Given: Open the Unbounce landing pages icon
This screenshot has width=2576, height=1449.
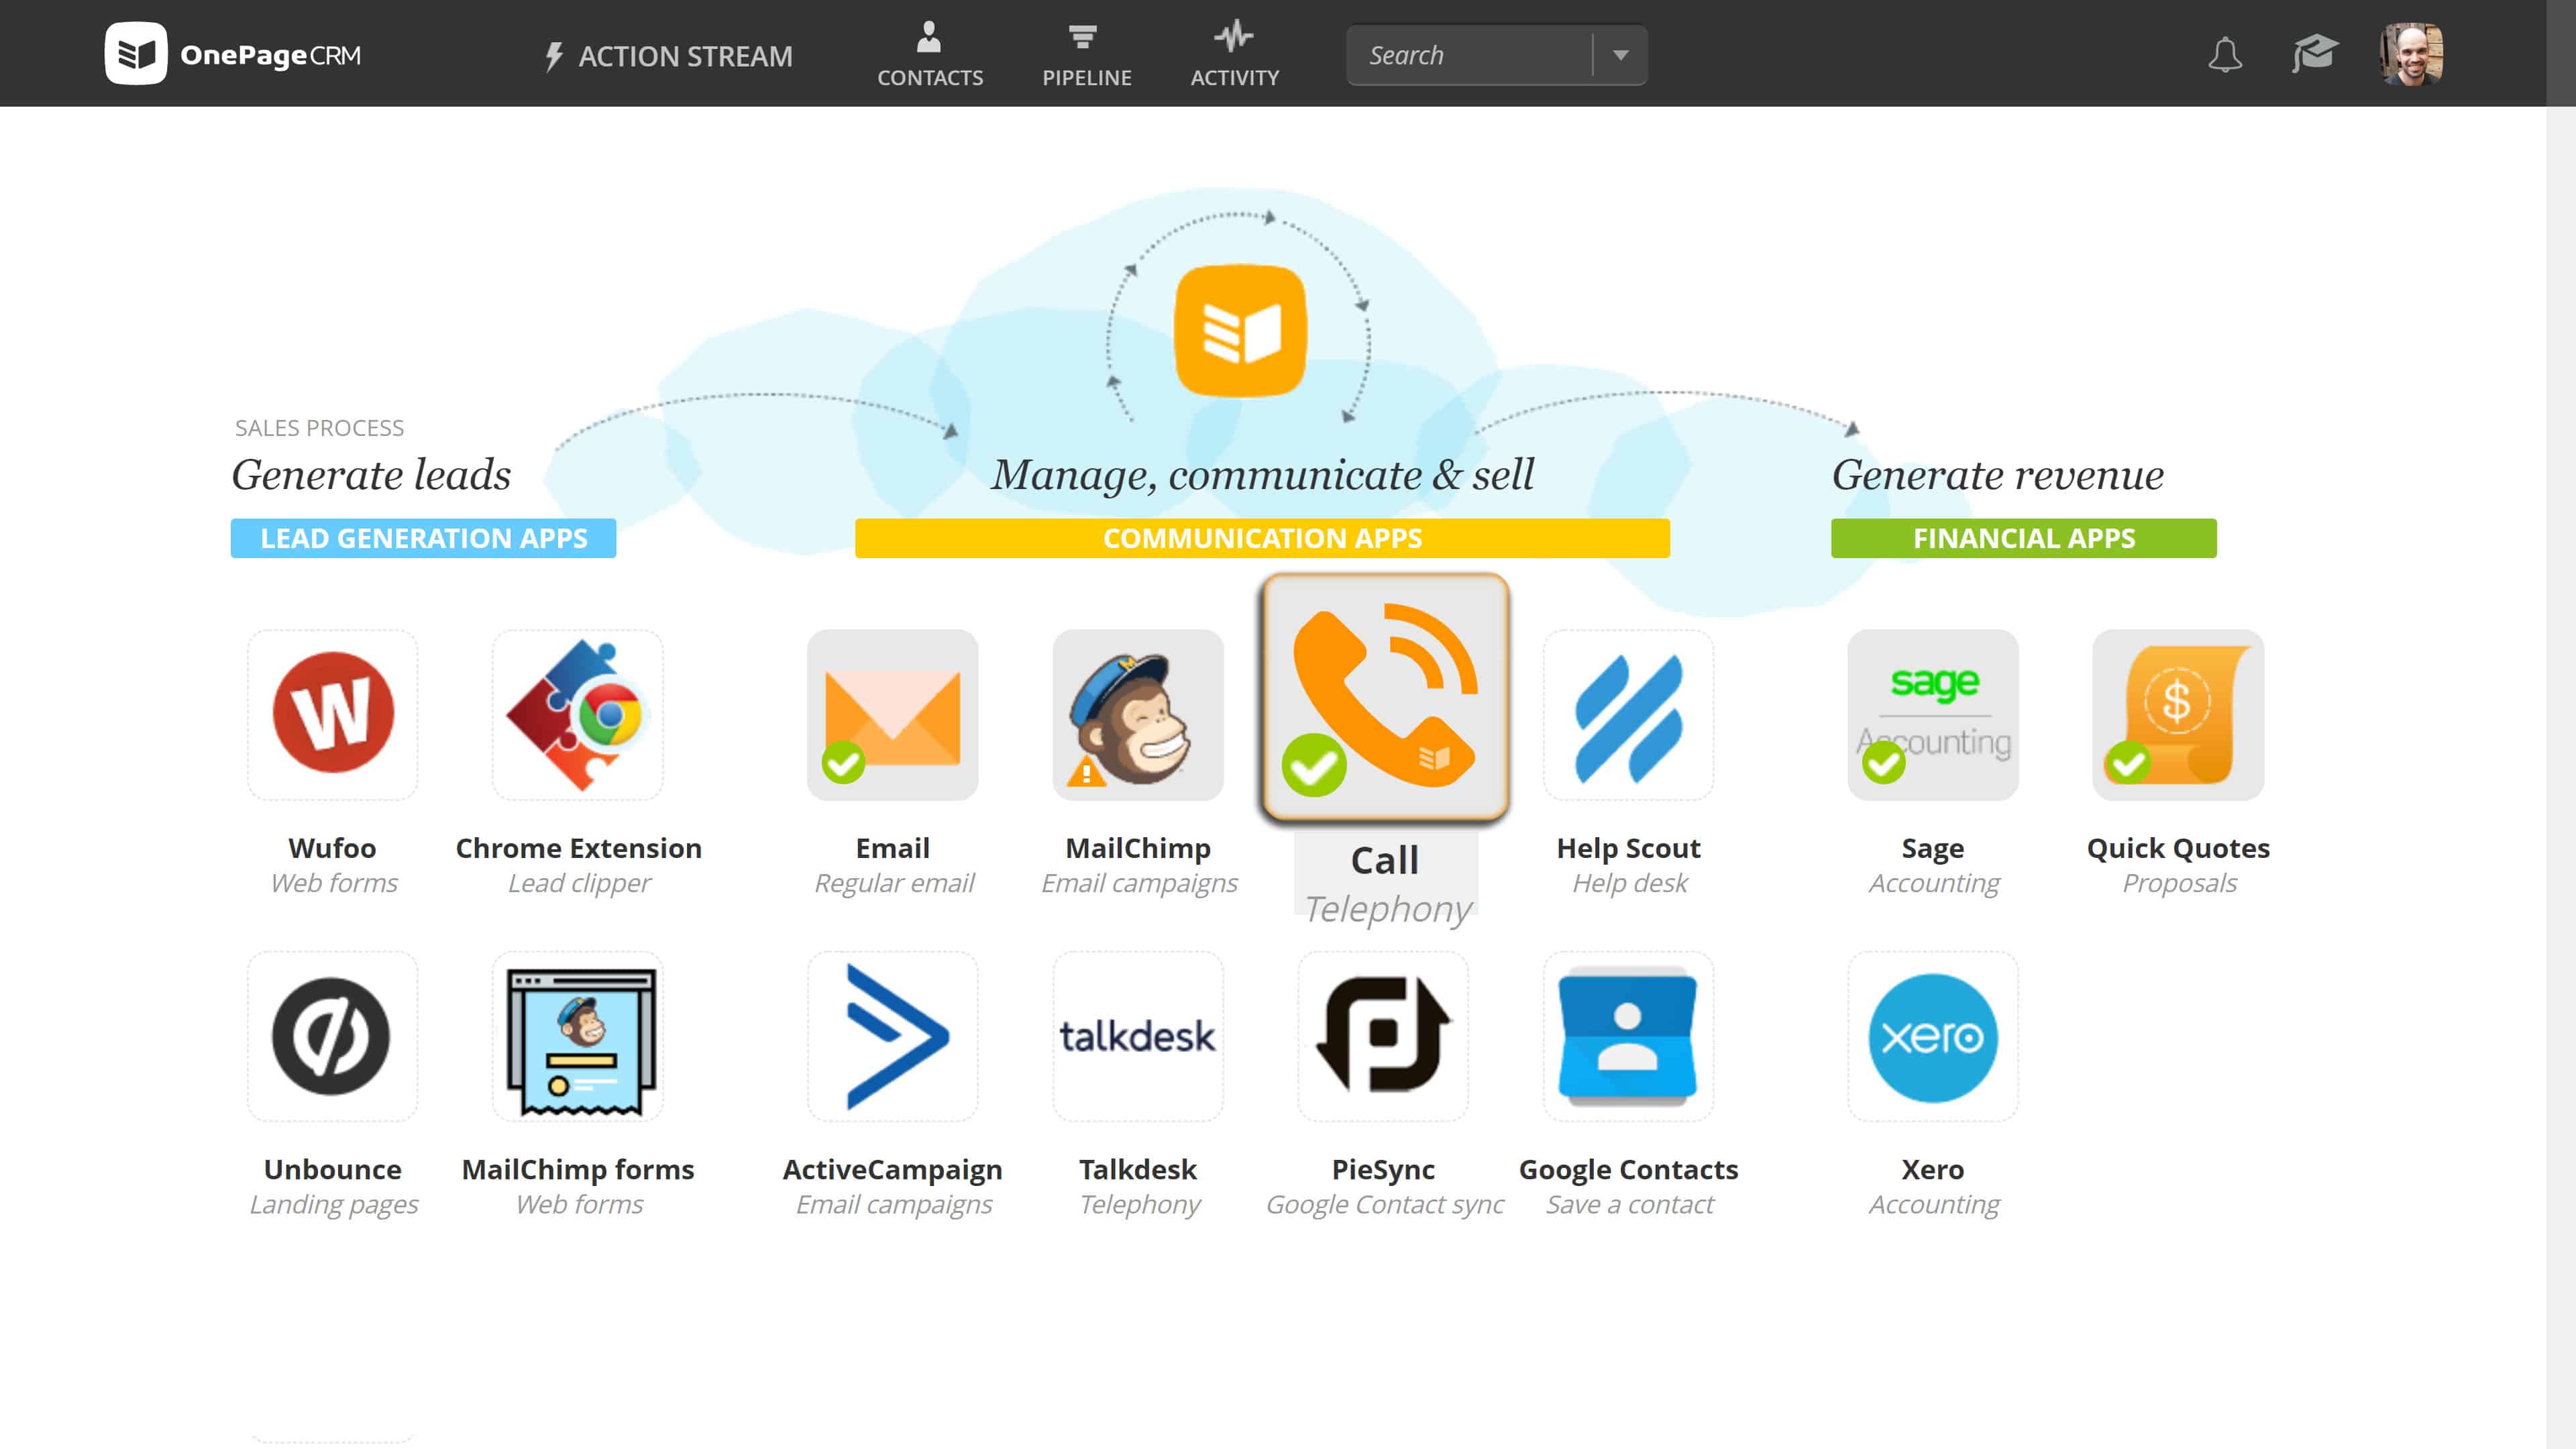Looking at the screenshot, I should pyautogui.click(x=333, y=1036).
